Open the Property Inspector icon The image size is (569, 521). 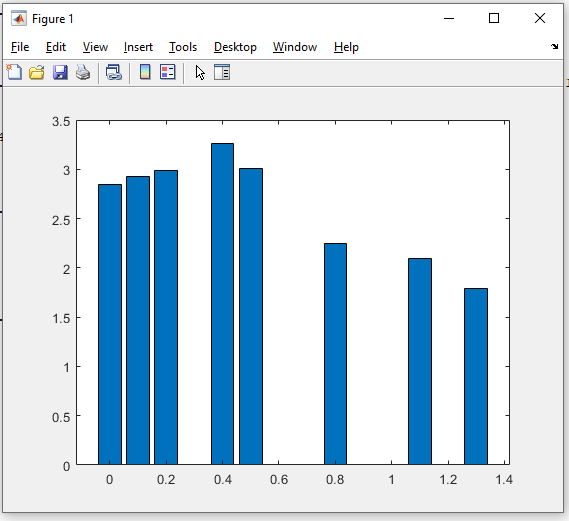222,72
